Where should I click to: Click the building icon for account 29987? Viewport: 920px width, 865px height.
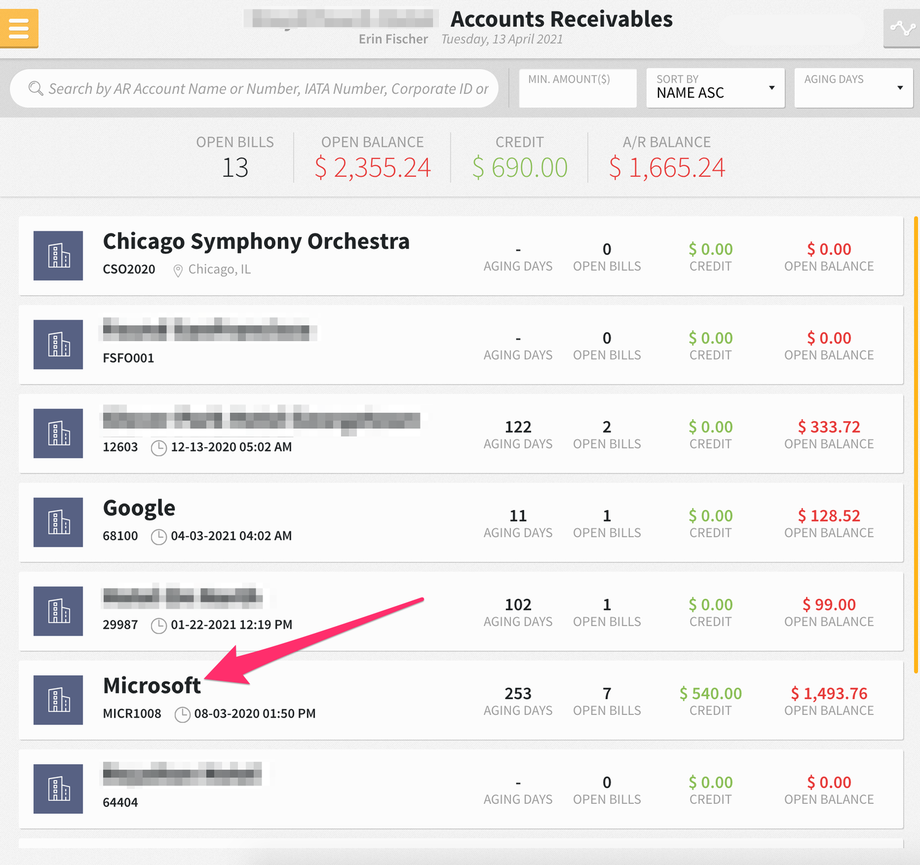tap(58, 611)
